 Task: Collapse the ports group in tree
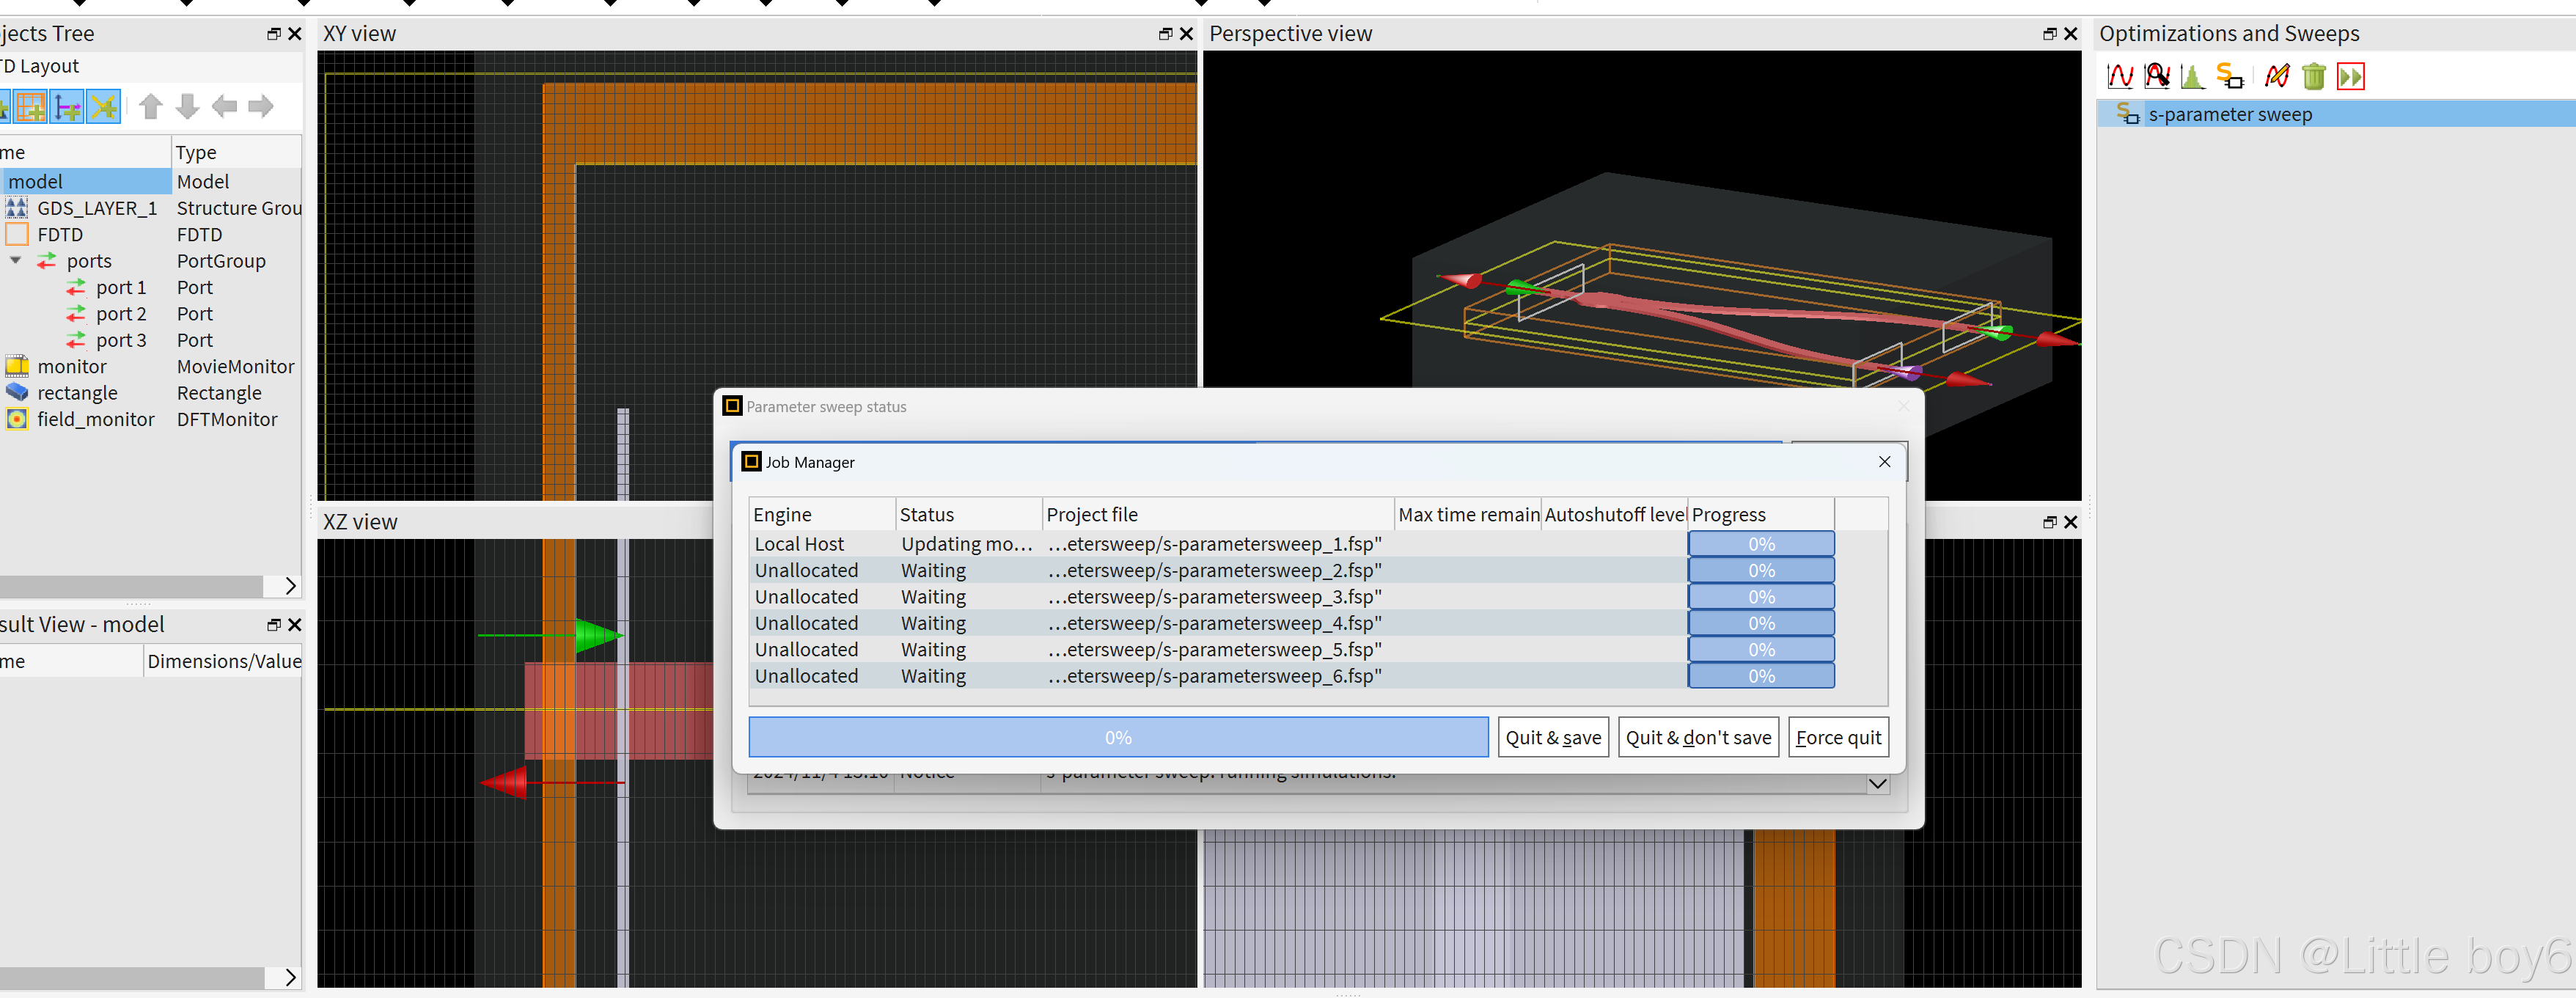(16, 260)
